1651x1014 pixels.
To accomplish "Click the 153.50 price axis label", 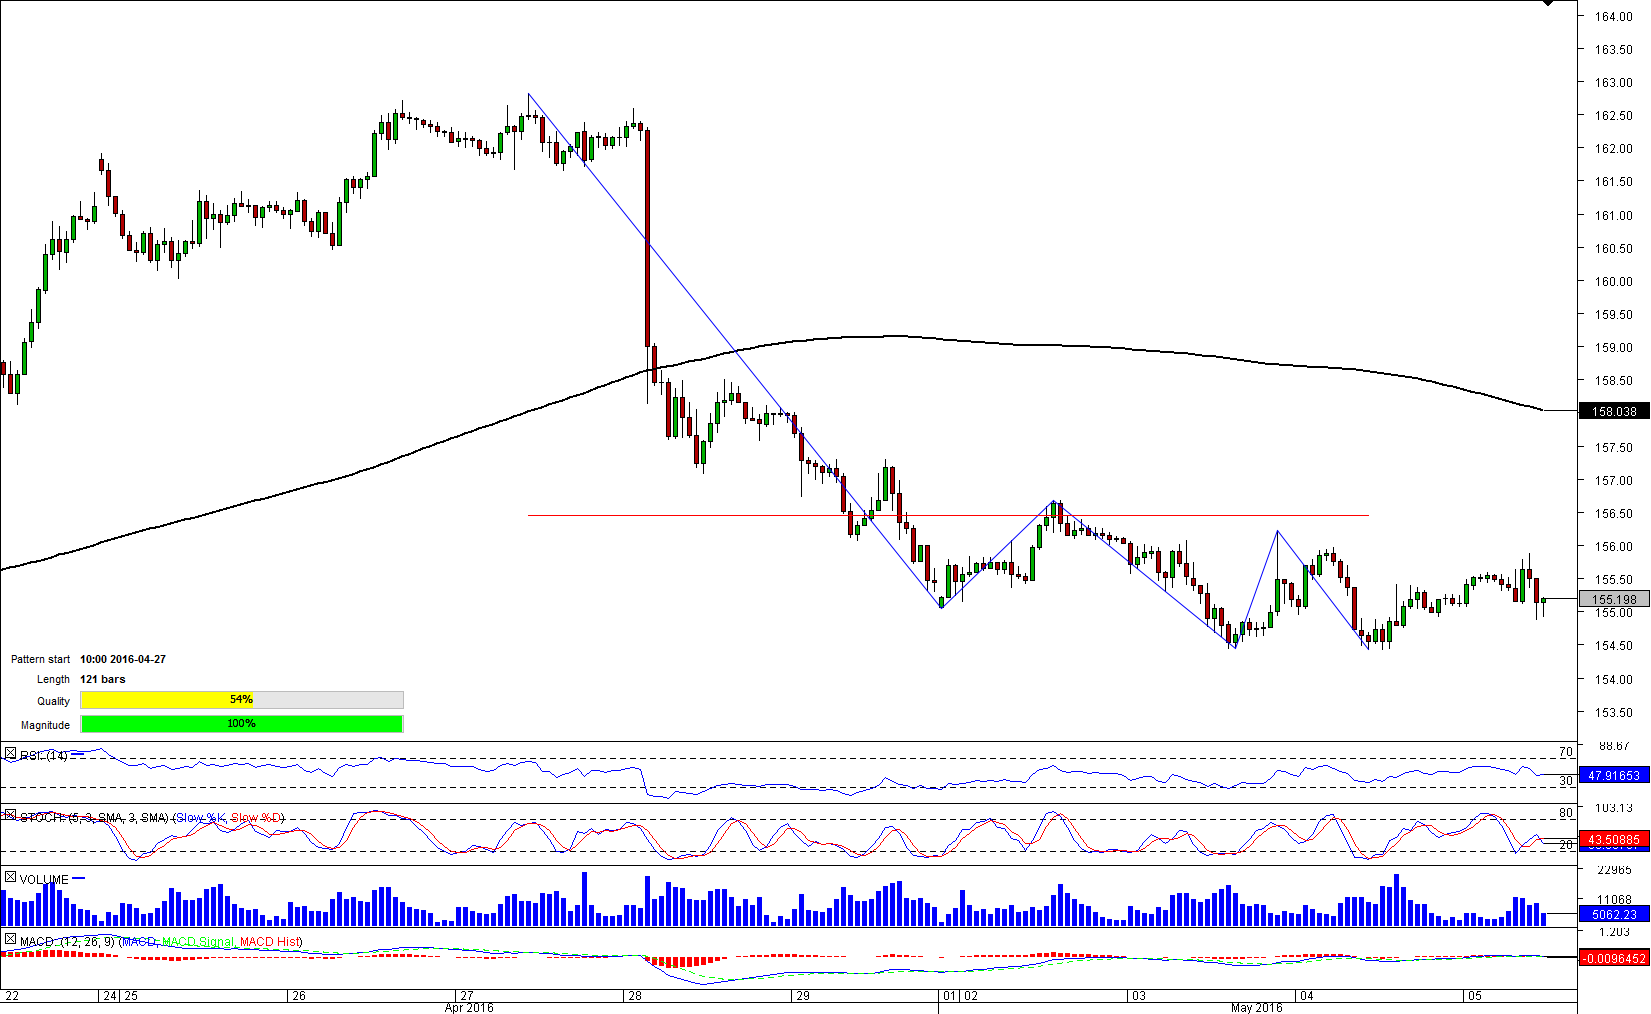I will tap(1614, 713).
